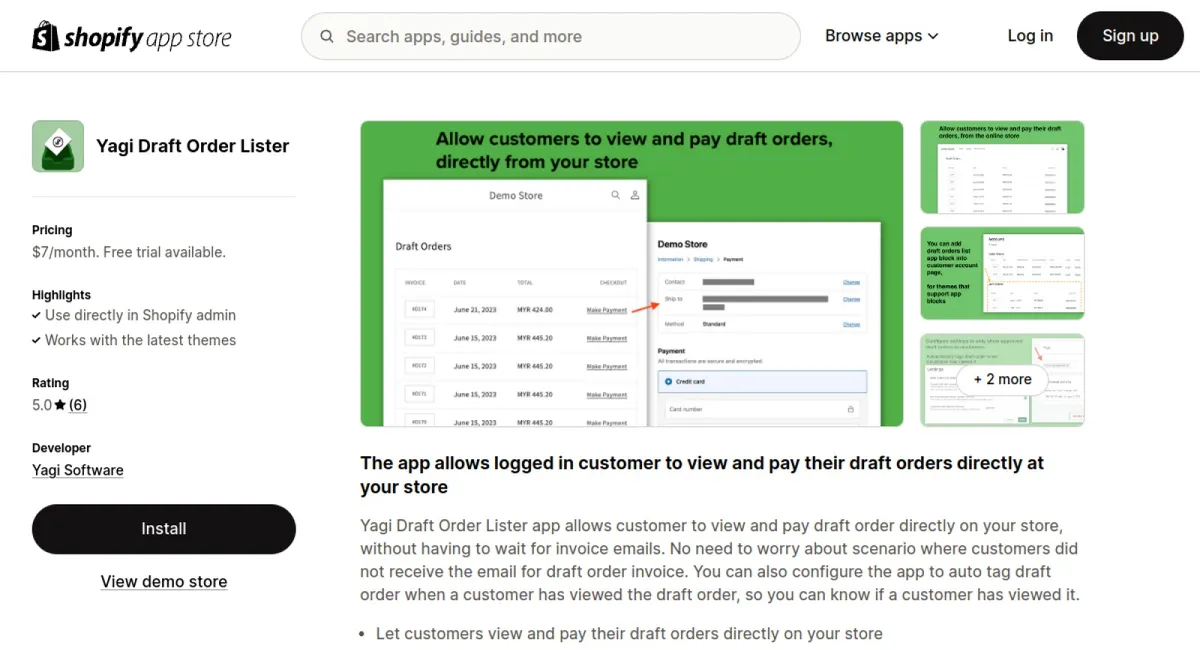Click the Yagi Draft Order Lister title
This screenshot has width=1200, height=650.
(x=193, y=146)
